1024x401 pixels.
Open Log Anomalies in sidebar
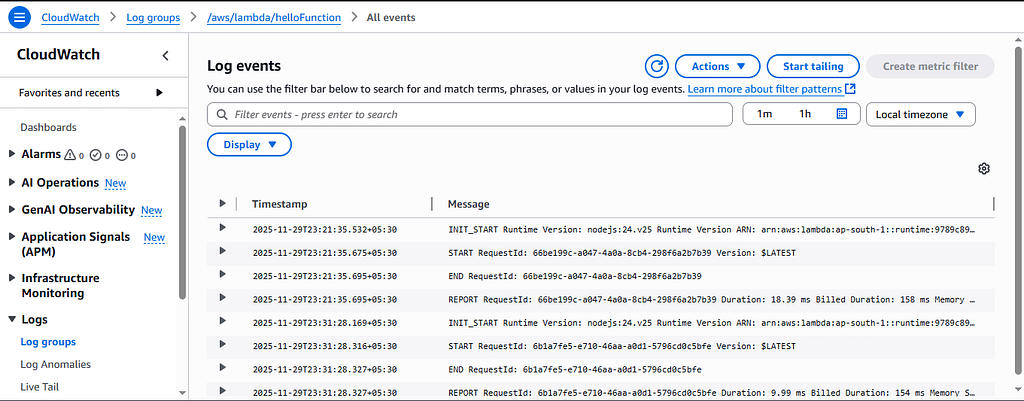[56, 364]
